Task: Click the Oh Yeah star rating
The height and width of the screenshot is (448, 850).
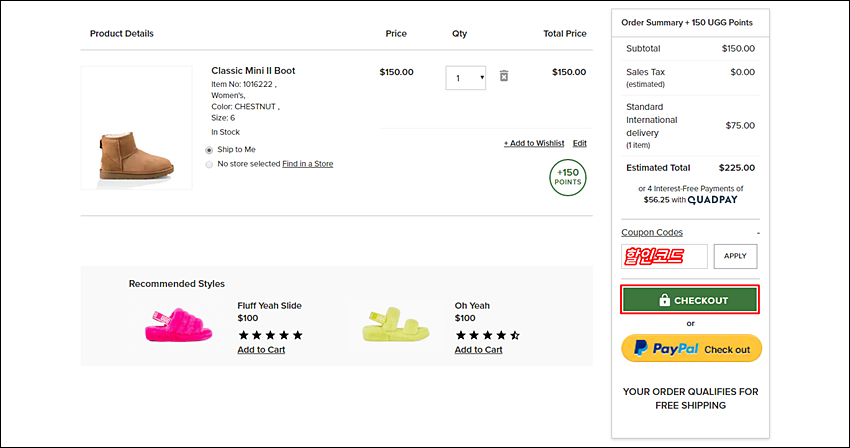Action: pos(487,335)
